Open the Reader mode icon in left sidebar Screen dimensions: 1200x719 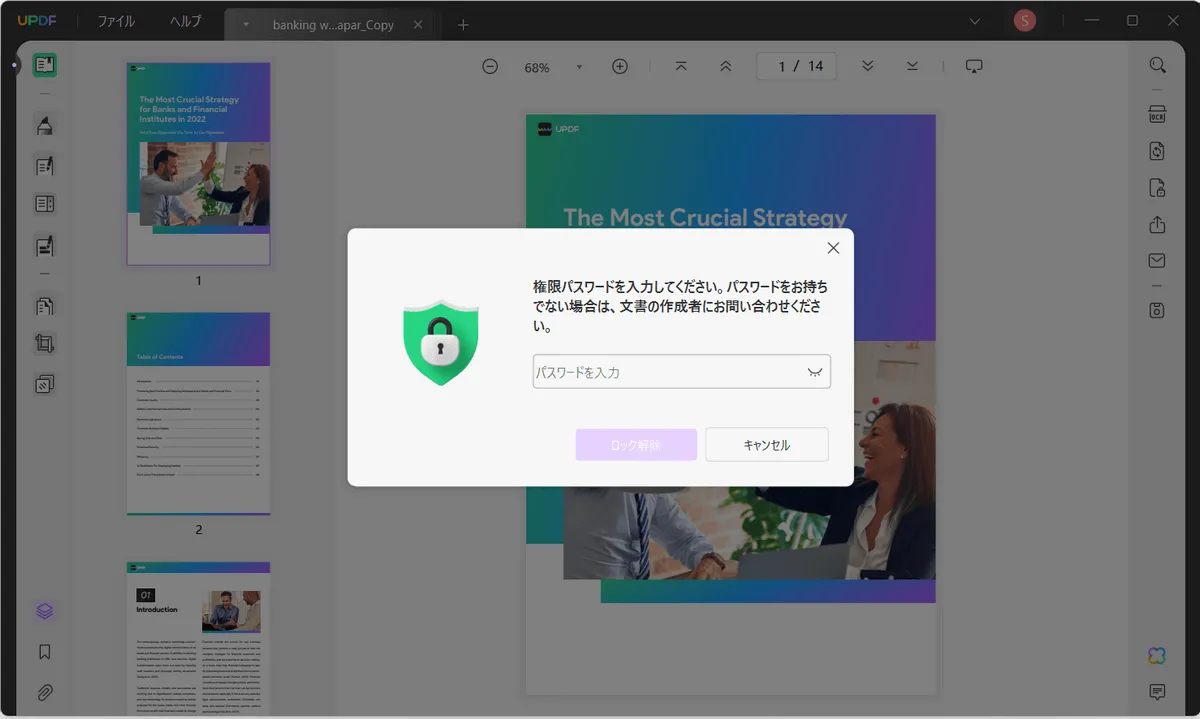pyautogui.click(x=44, y=66)
